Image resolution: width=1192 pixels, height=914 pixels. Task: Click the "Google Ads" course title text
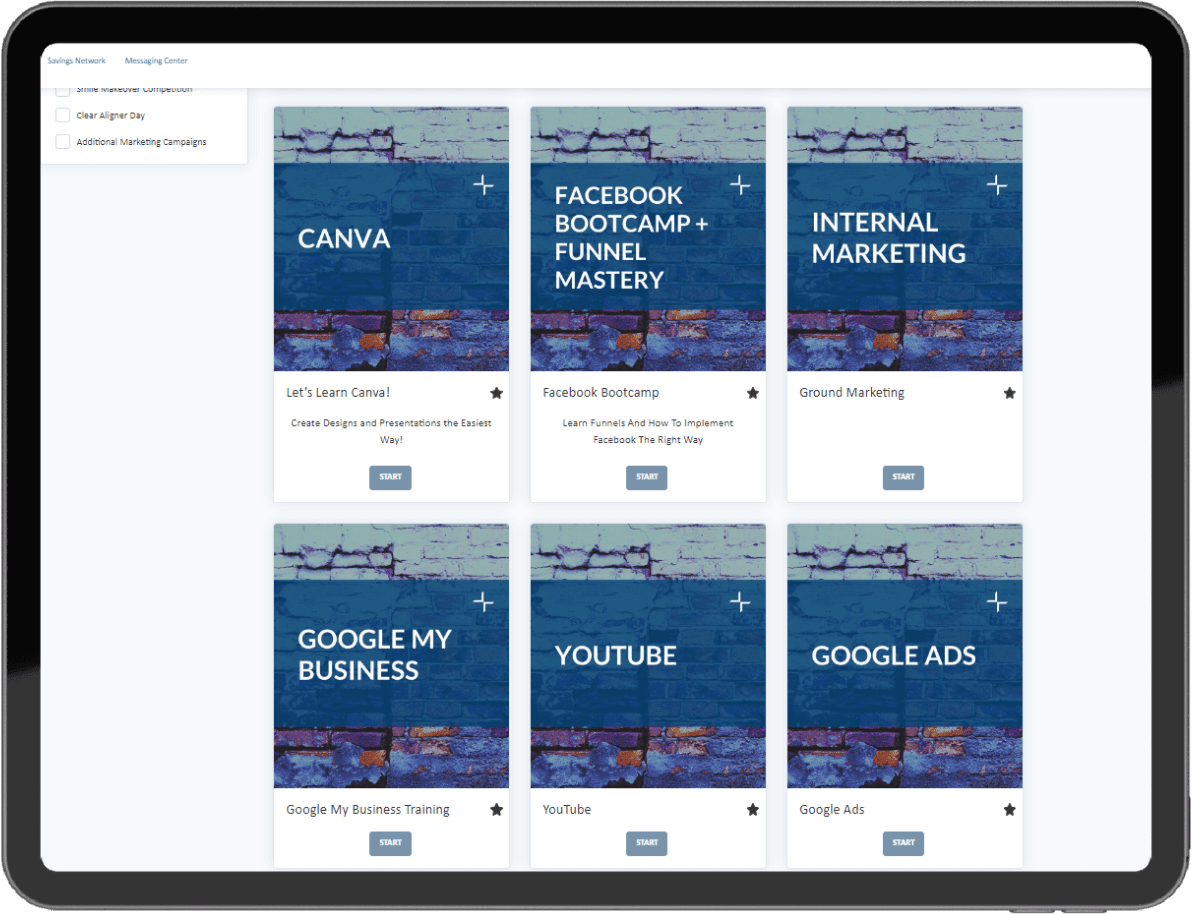click(x=832, y=810)
